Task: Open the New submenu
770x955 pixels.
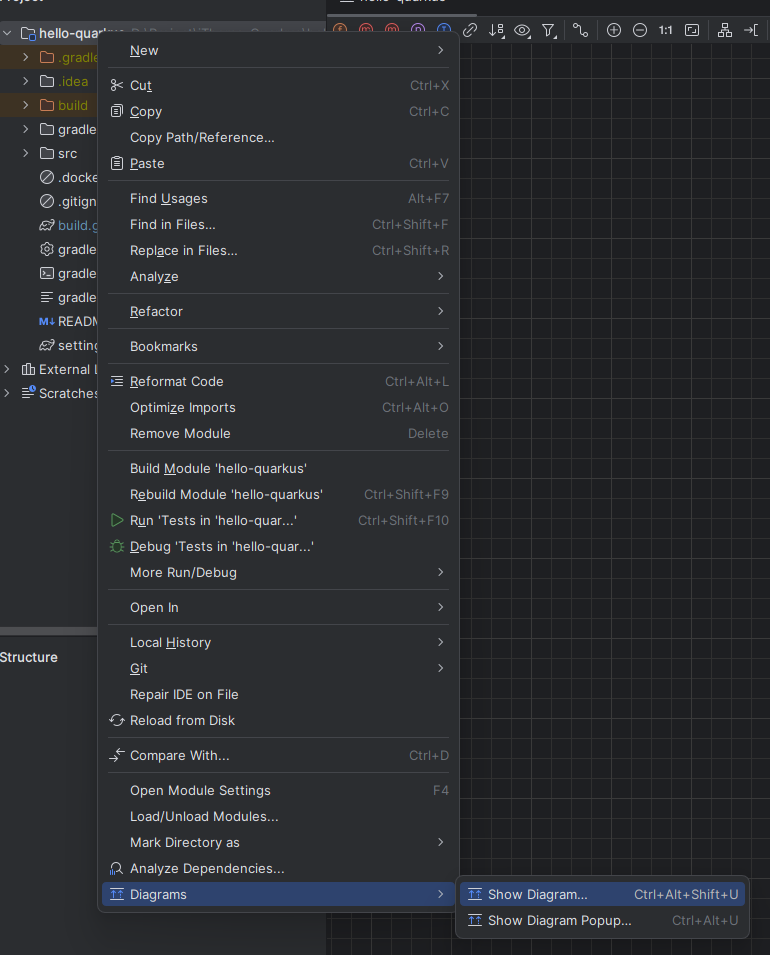Action: pos(278,51)
